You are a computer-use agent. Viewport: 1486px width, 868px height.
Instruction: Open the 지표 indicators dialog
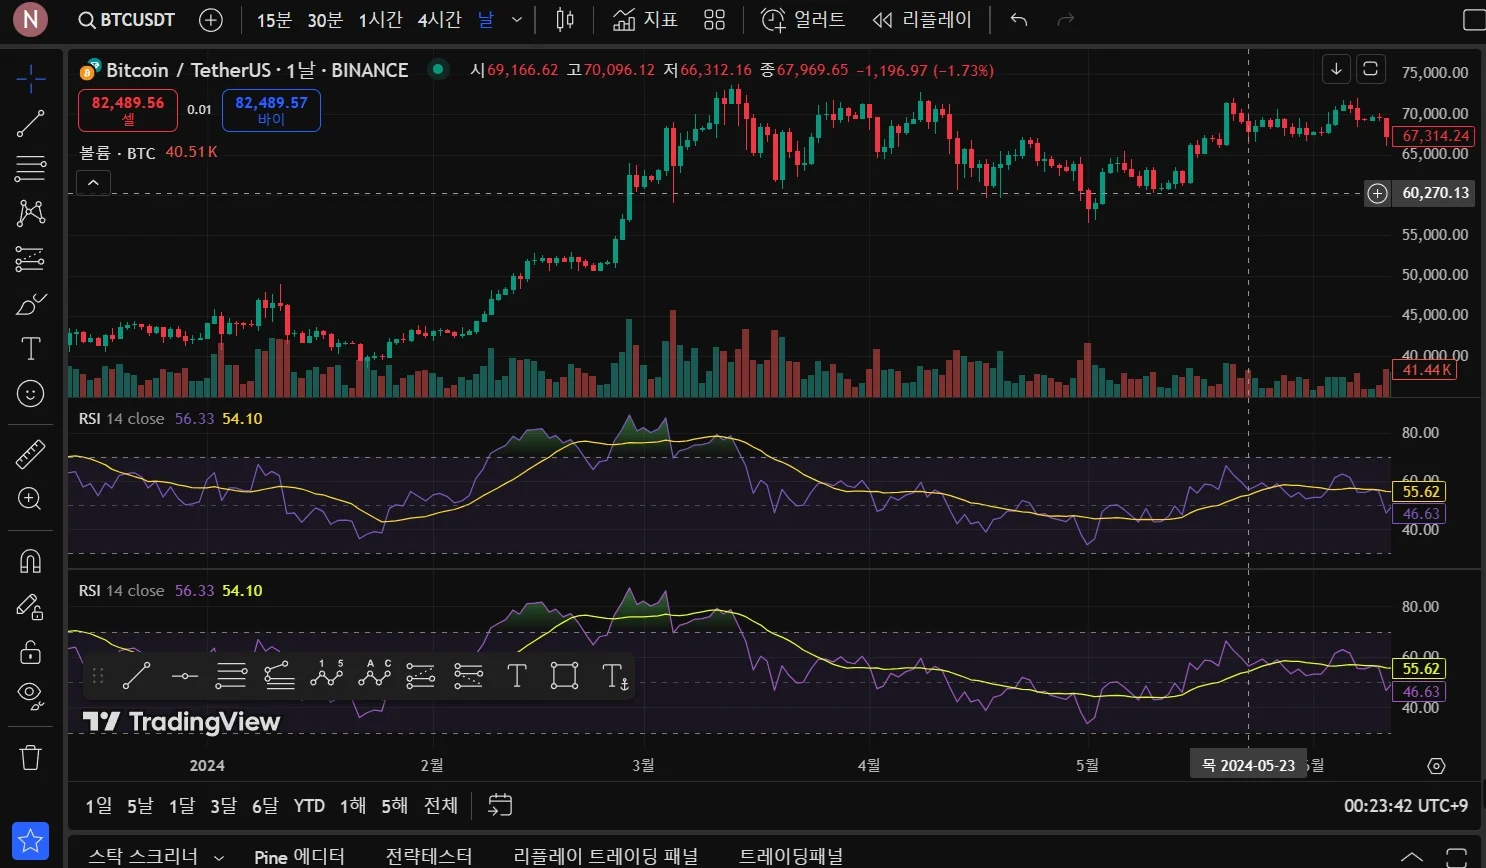645,20
